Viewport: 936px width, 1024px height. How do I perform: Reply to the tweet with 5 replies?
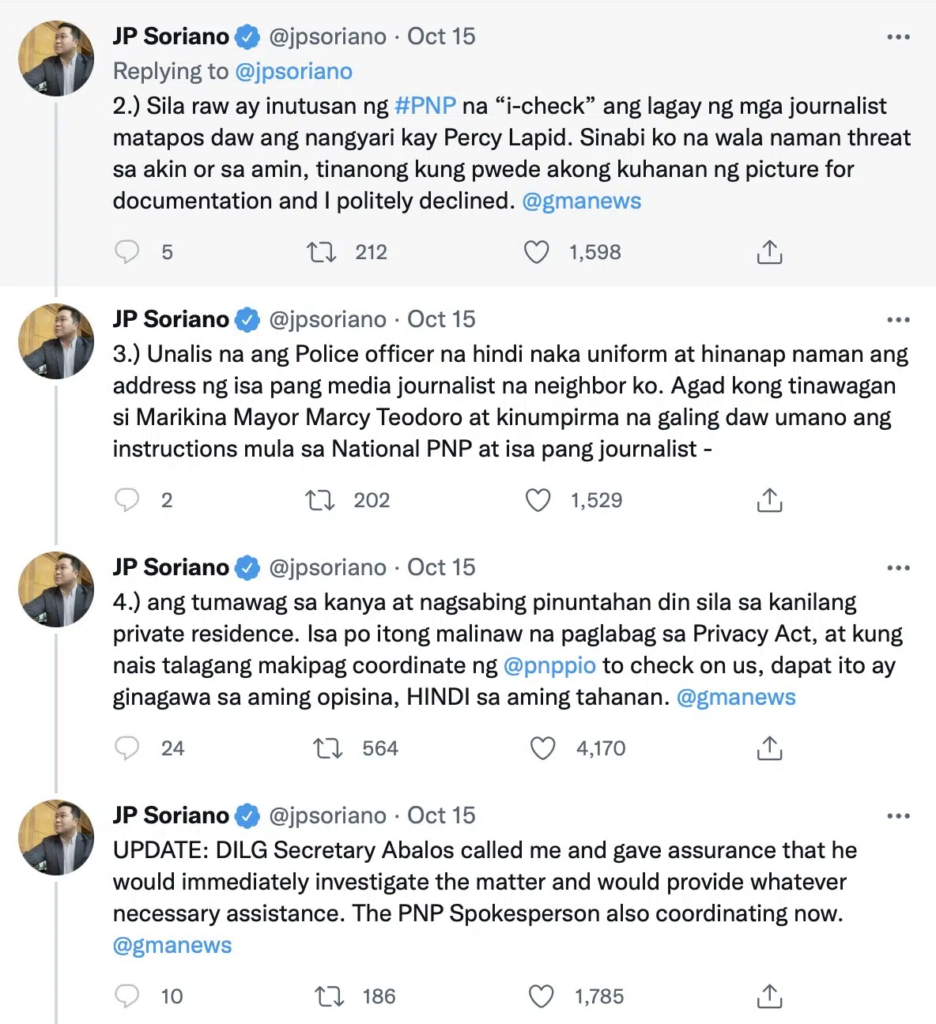(127, 253)
